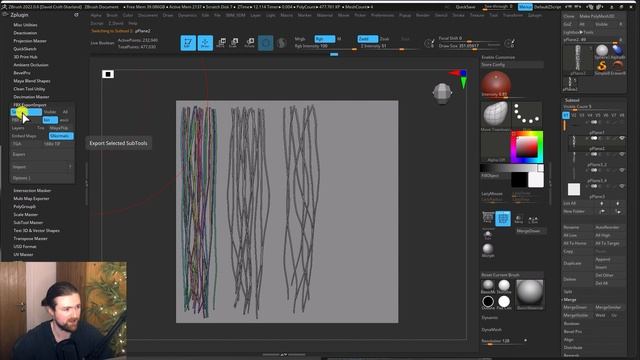Image resolution: width=640 pixels, height=360 pixels.
Task: Open the Document menu
Action: (148, 15)
